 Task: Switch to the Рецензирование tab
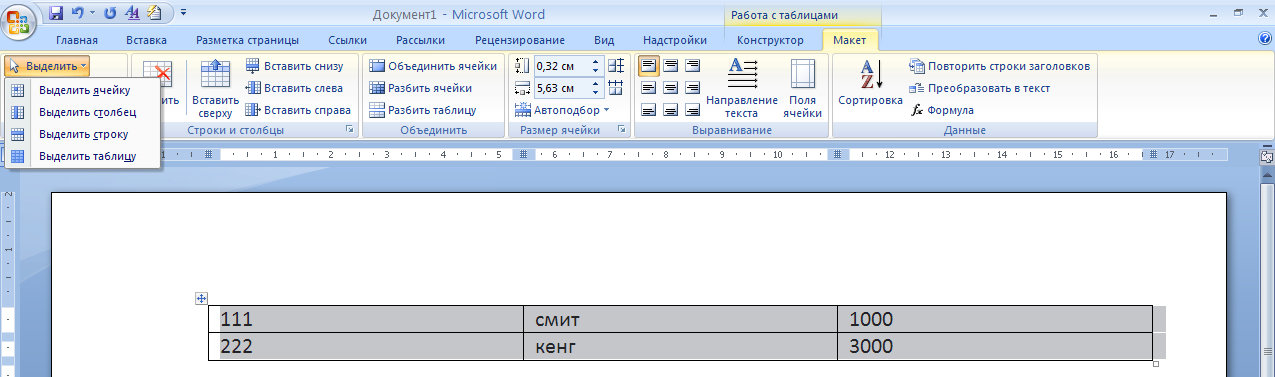[520, 40]
